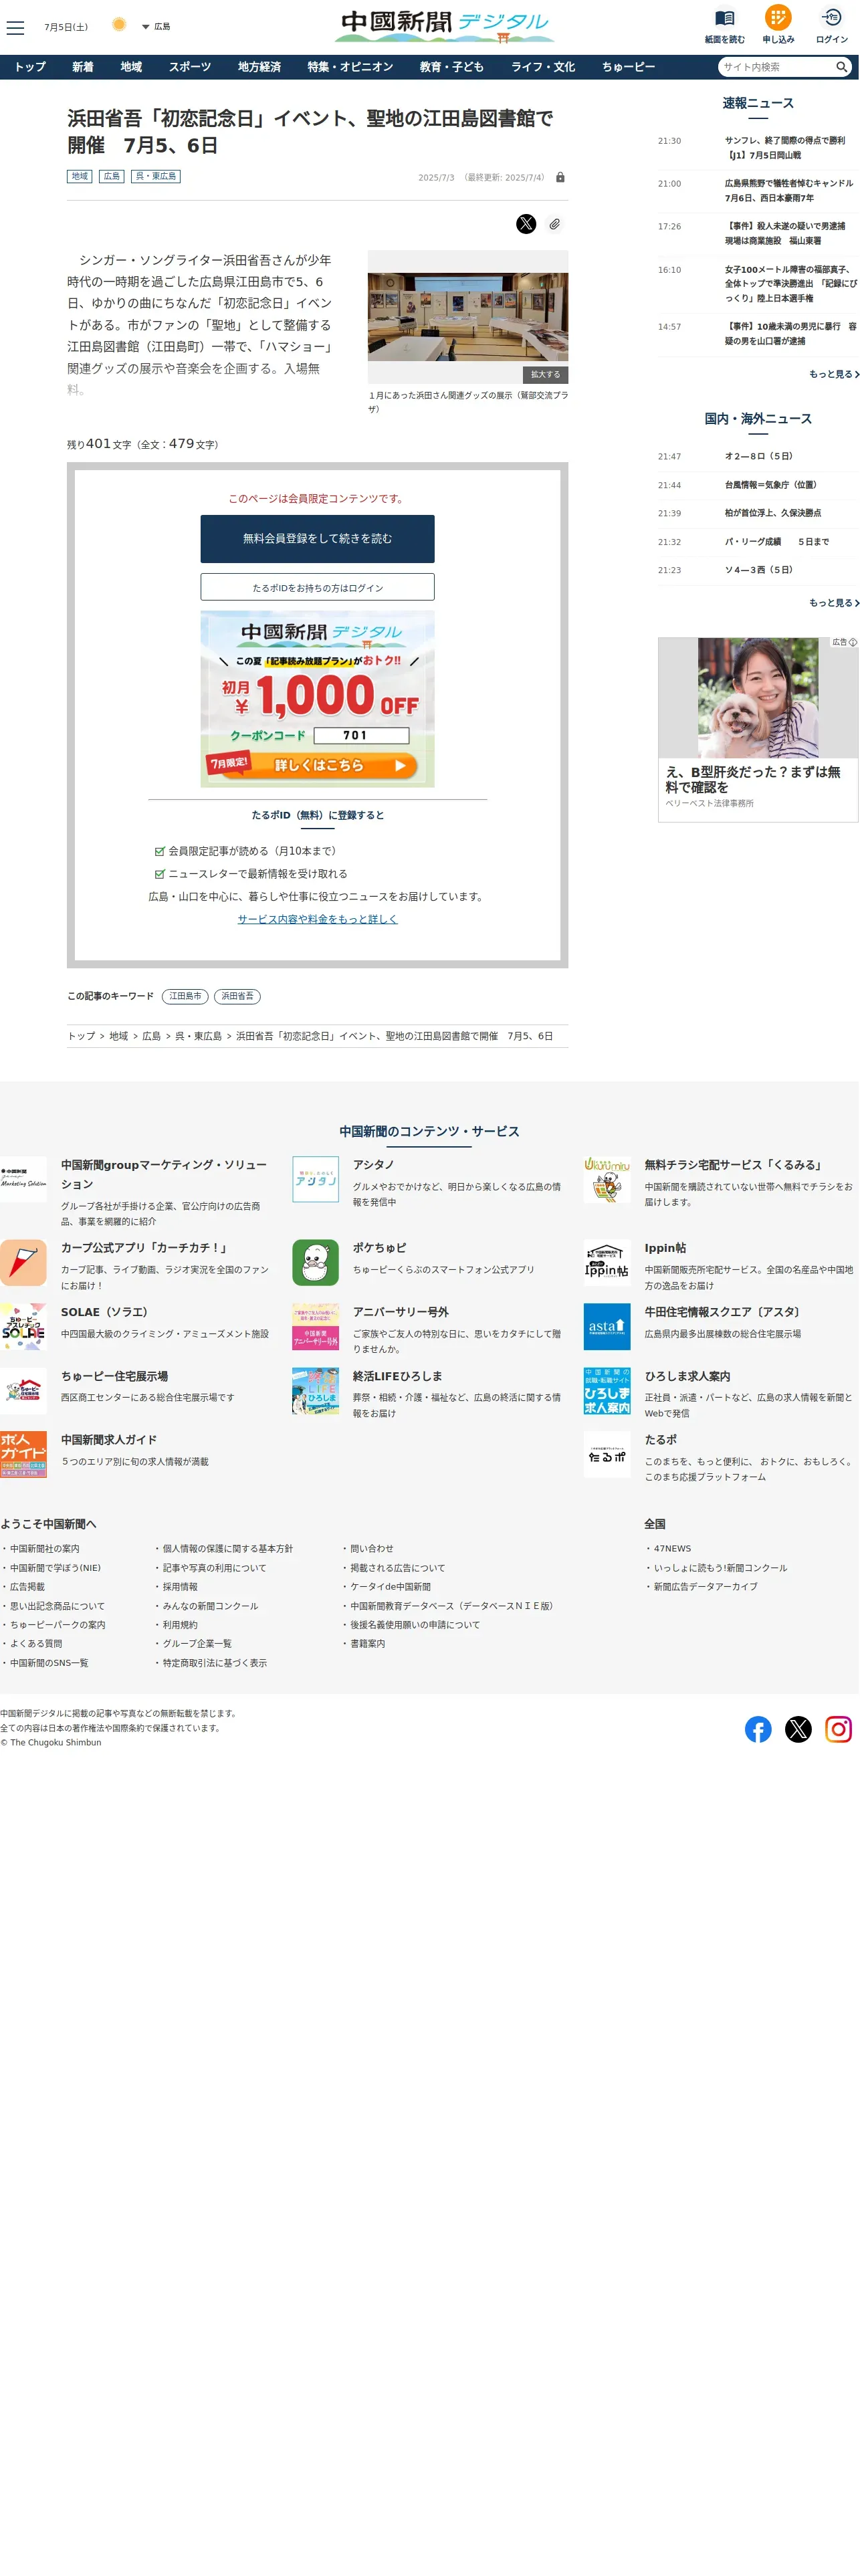The width and height of the screenshot is (860, 2576).
Task: Click the 拡大する enlarge button
Action: point(546,374)
